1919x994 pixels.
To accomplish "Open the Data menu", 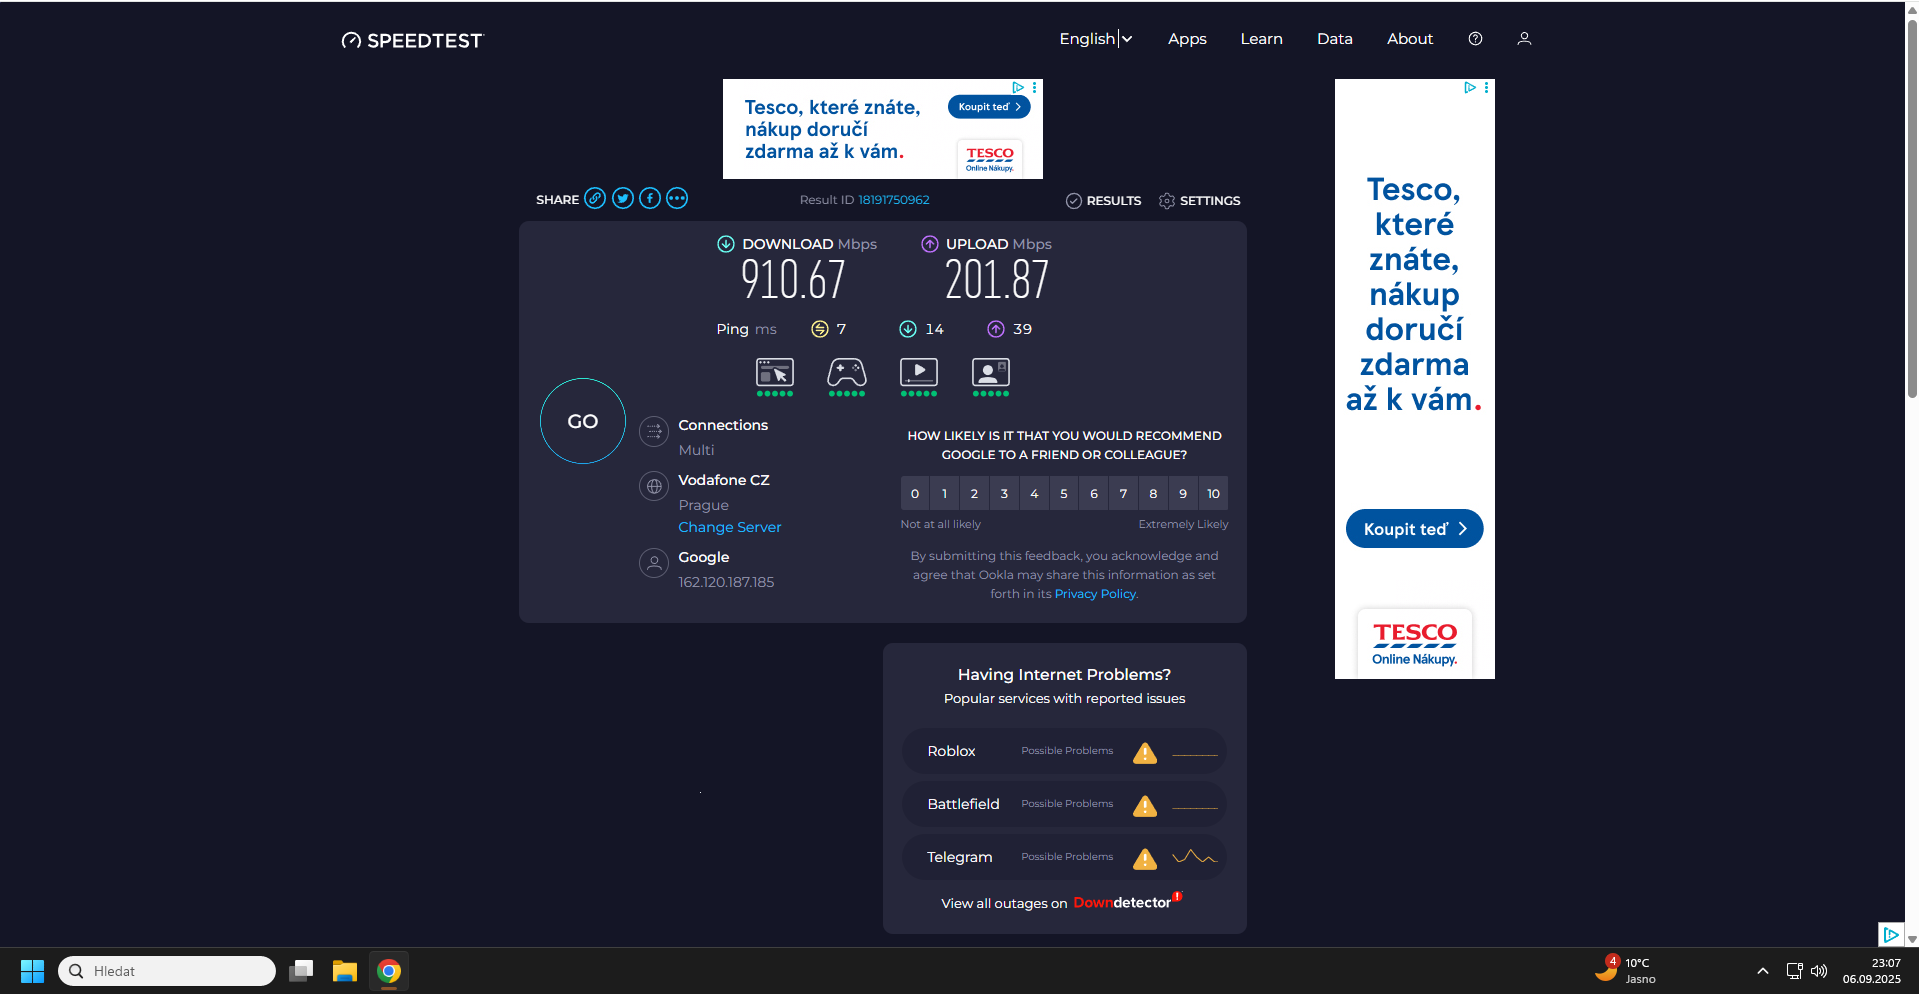I will pos(1334,39).
